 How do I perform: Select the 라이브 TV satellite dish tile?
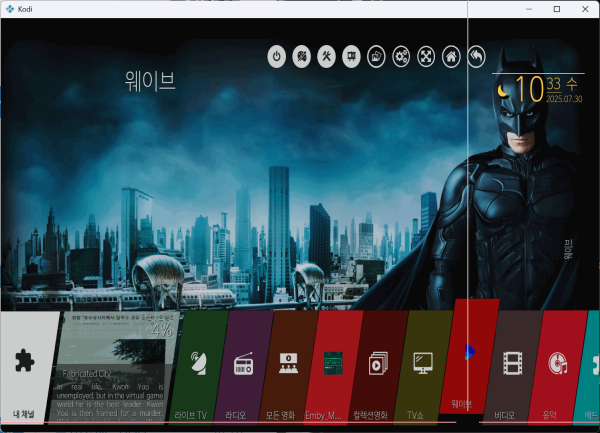[x=199, y=366]
